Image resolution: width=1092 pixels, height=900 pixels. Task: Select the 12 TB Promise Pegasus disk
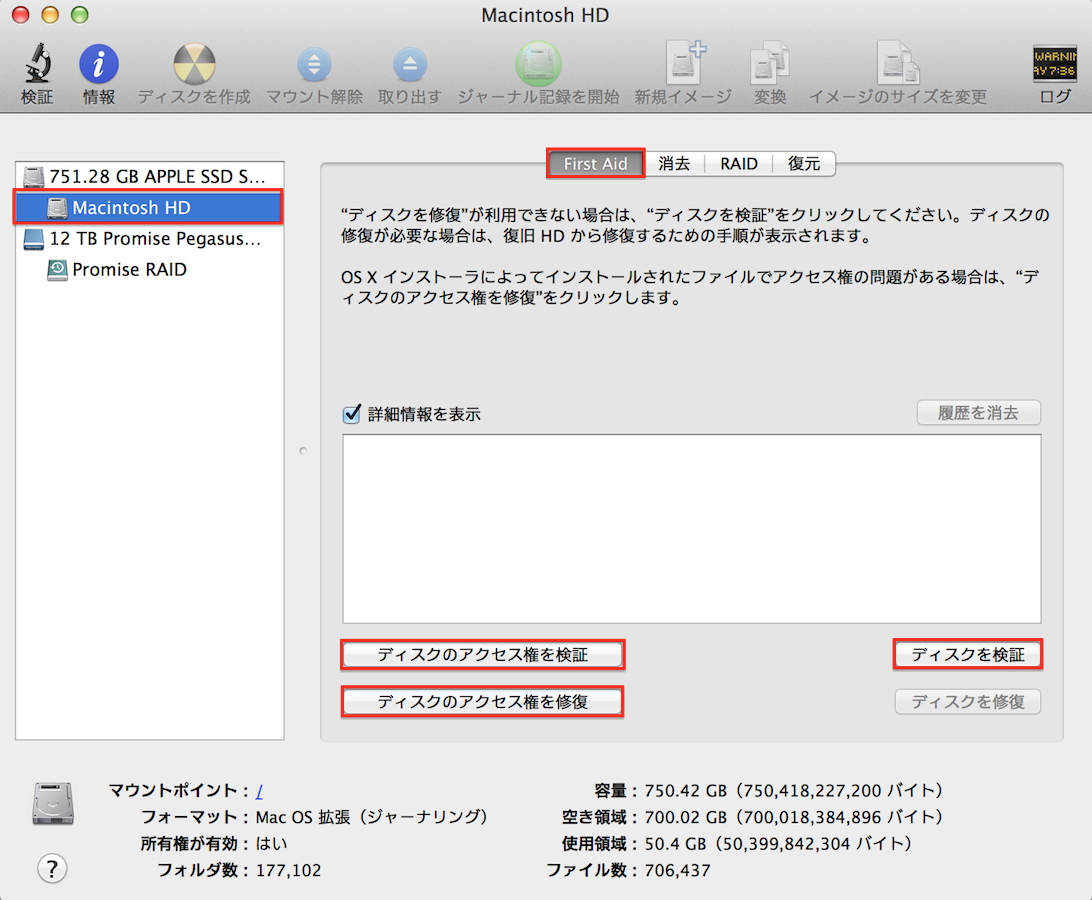(x=149, y=239)
